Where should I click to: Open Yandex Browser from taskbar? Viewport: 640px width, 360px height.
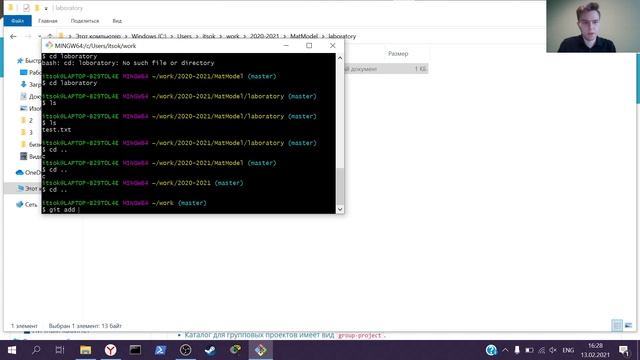[x=111, y=350]
